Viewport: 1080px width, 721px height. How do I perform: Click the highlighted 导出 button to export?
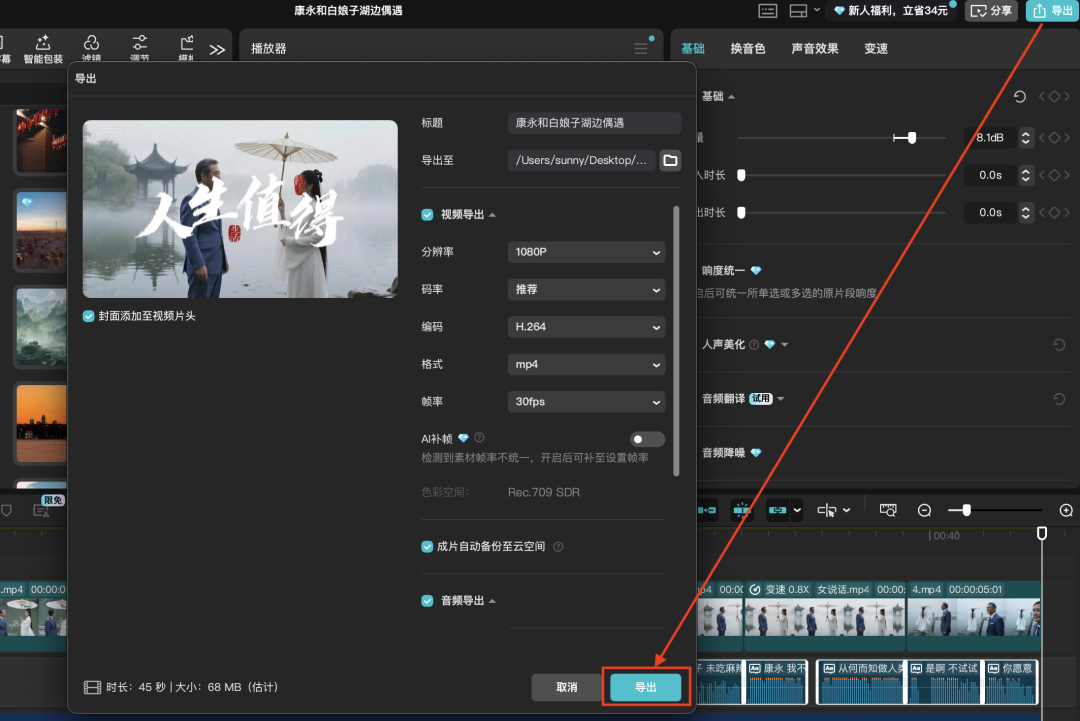pyautogui.click(x=645, y=687)
